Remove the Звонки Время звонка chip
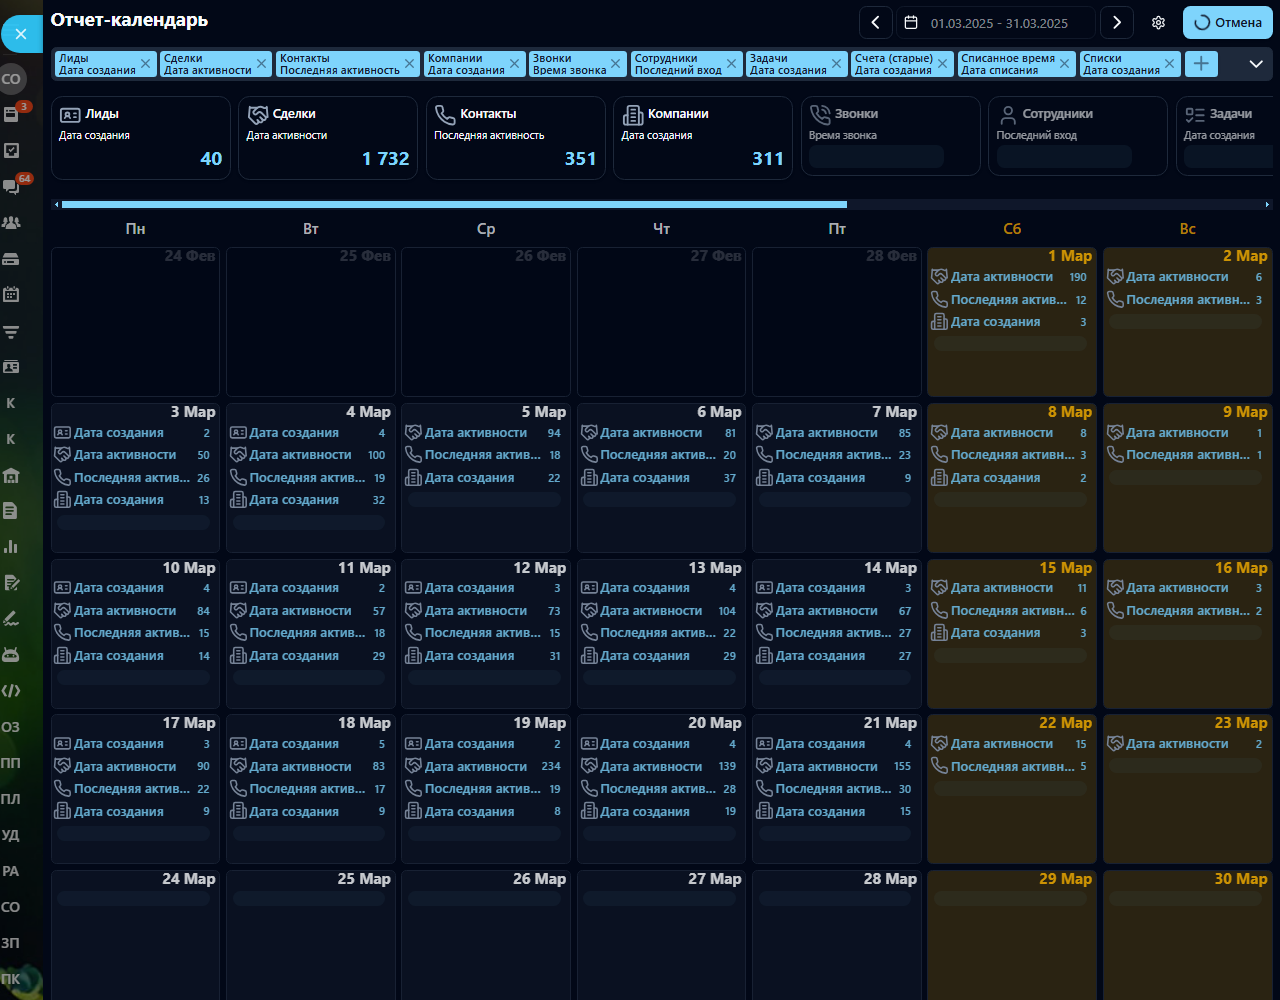Viewport: 1280px width, 1000px height. coord(614,64)
